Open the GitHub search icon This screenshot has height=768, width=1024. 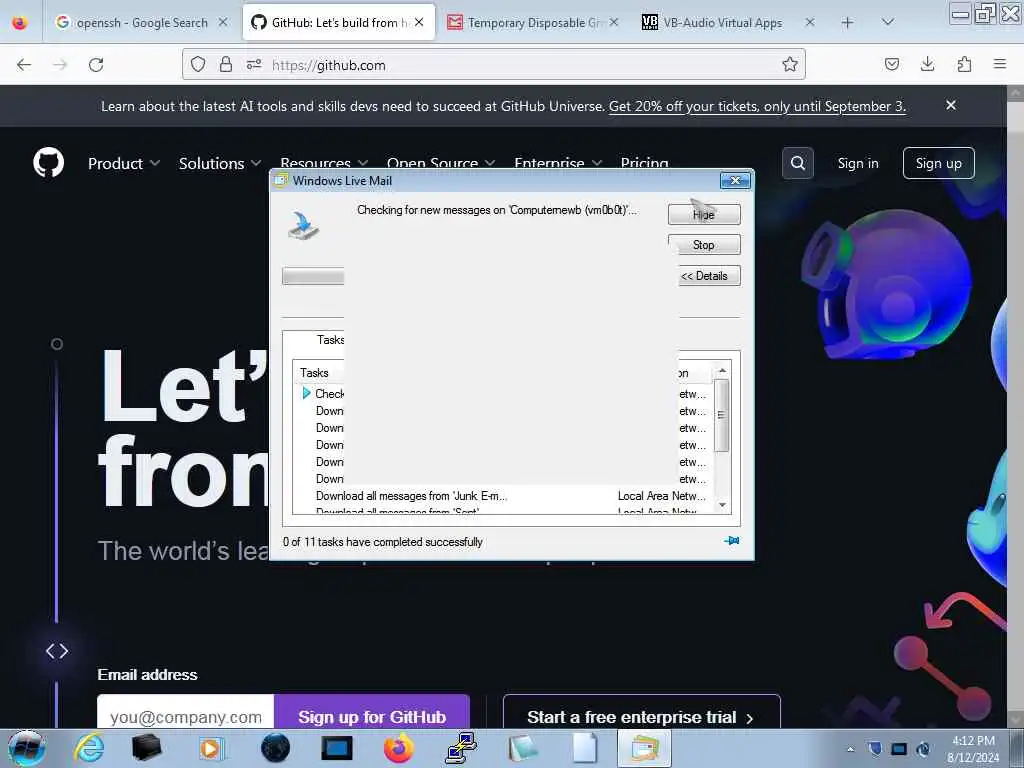[797, 163]
